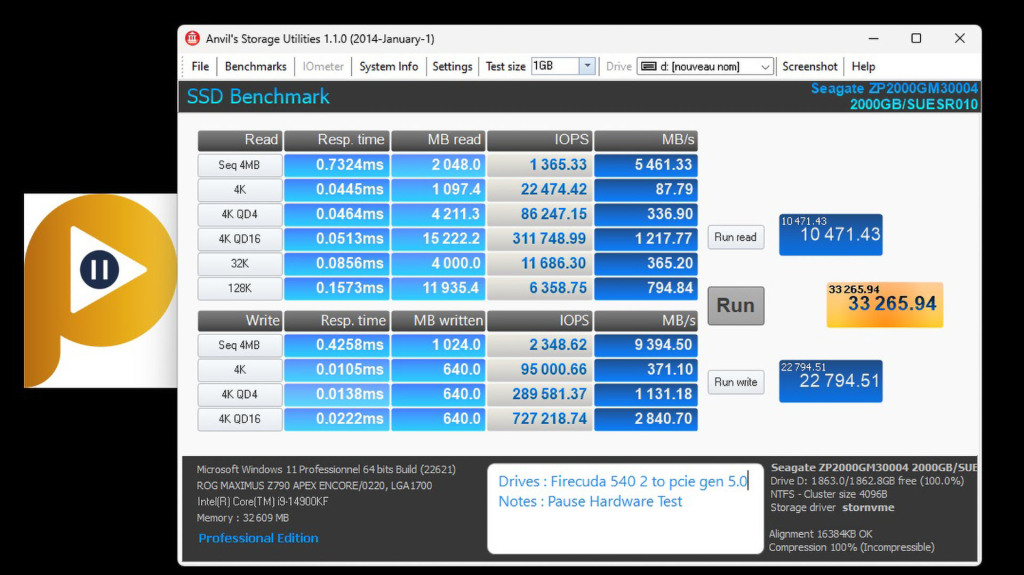Click the Read 4K QD16 test button
Screen dimensions: 1024x575
coord(240,239)
